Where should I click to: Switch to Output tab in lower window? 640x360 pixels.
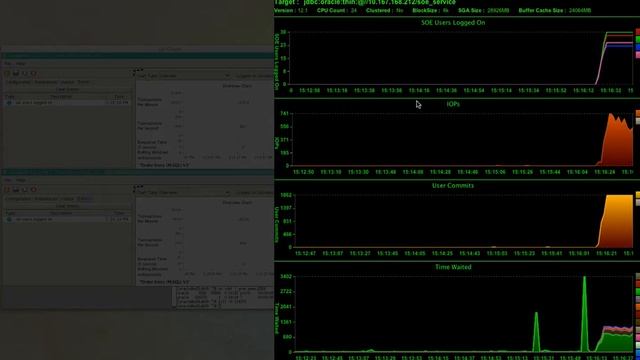67,199
